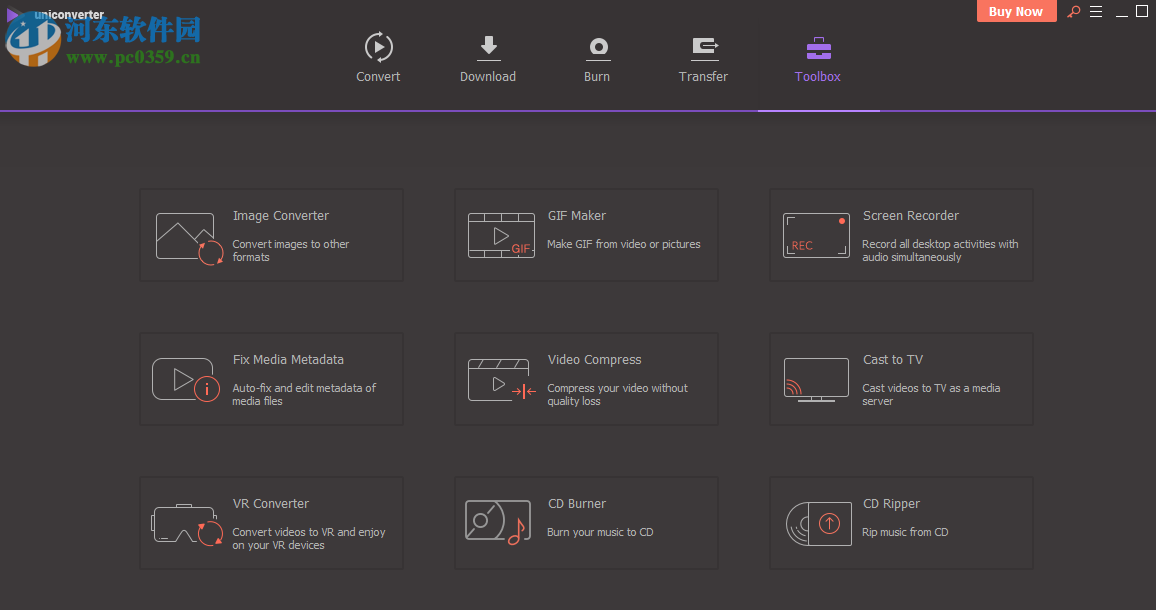Viewport: 1156px width, 610px height.
Task: Click the CD Burner disc icon
Action: coord(497,522)
